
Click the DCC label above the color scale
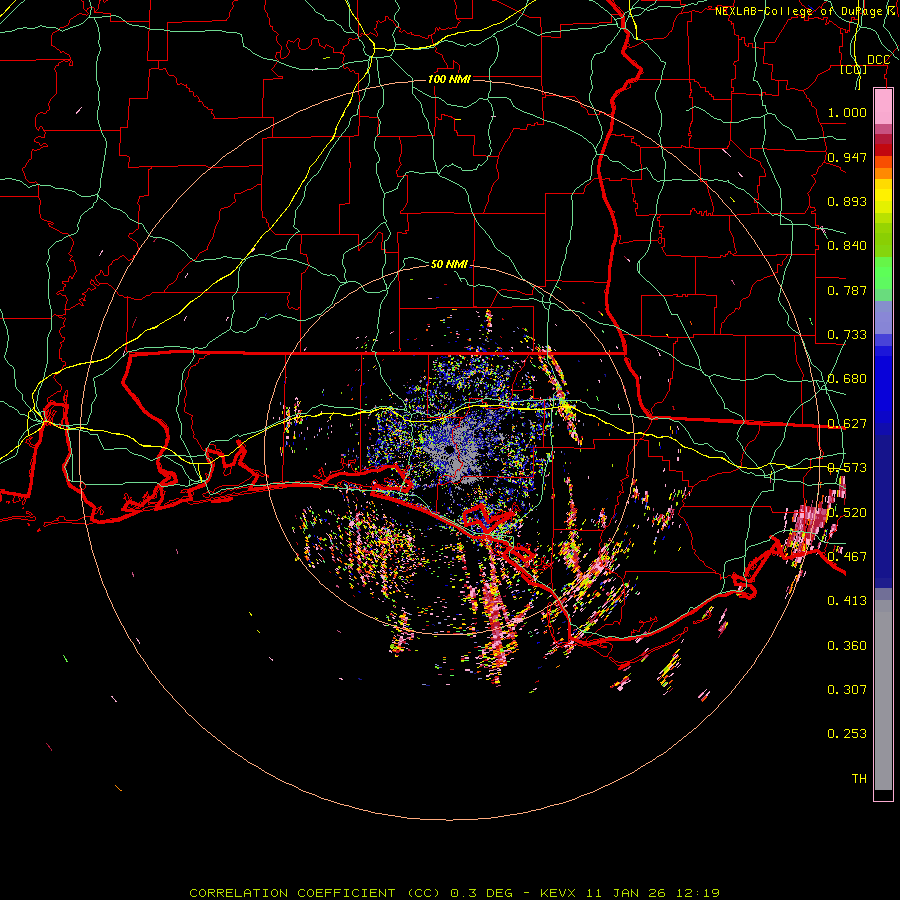pos(878,60)
